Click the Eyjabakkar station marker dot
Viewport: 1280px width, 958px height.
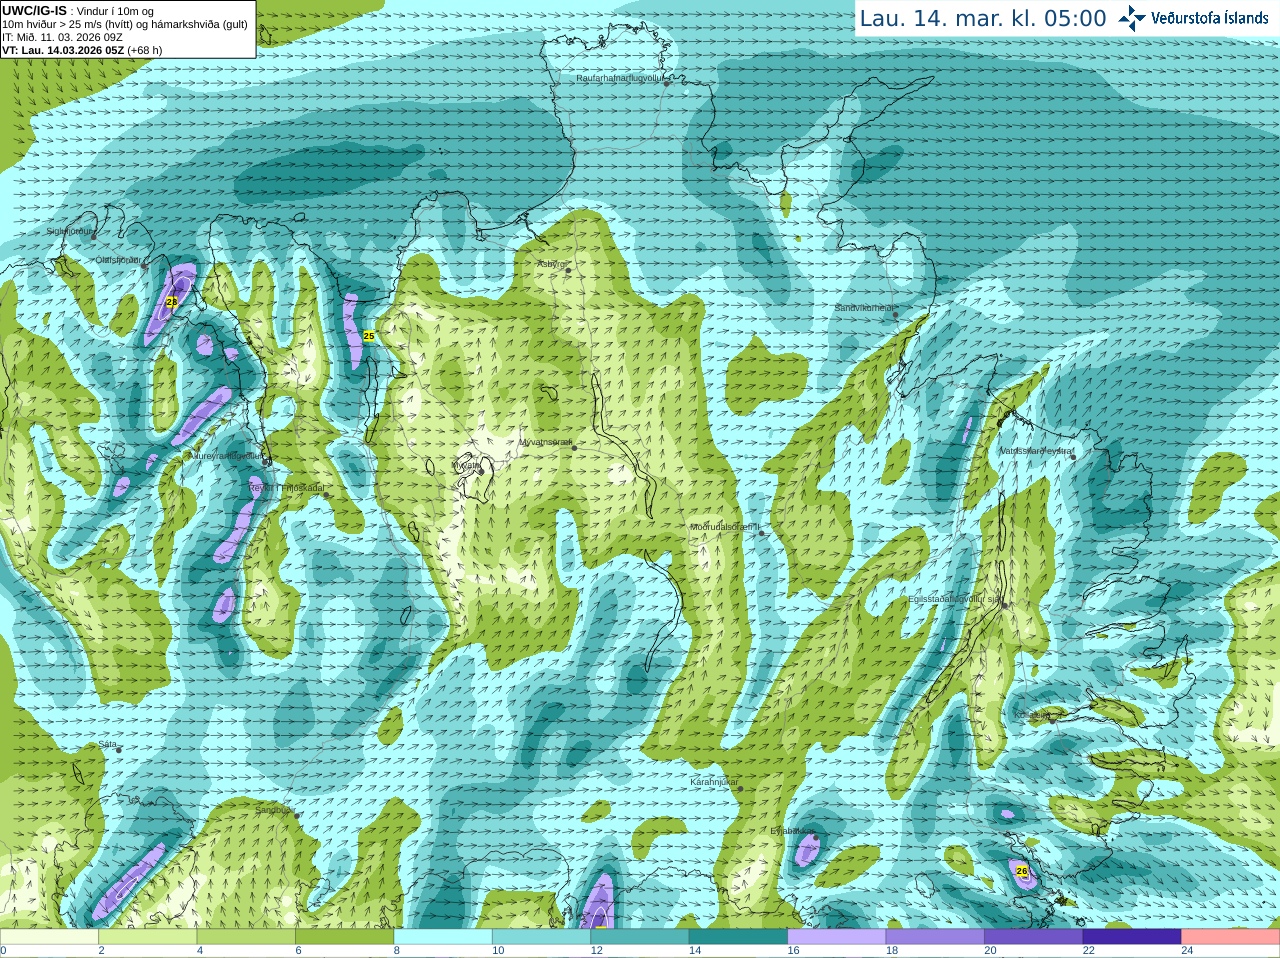click(816, 837)
